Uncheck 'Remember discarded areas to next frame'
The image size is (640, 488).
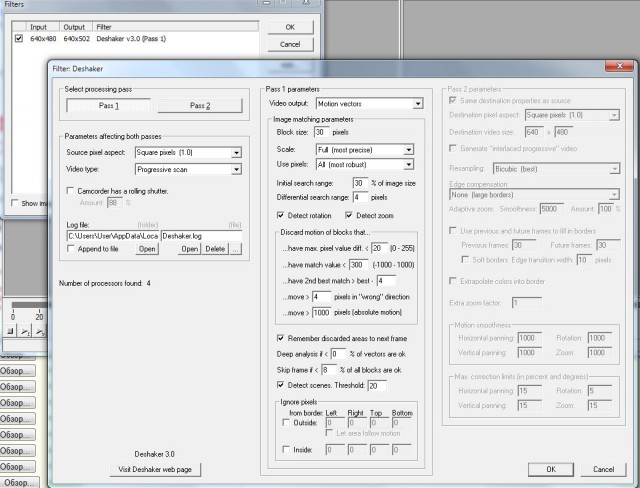279,339
